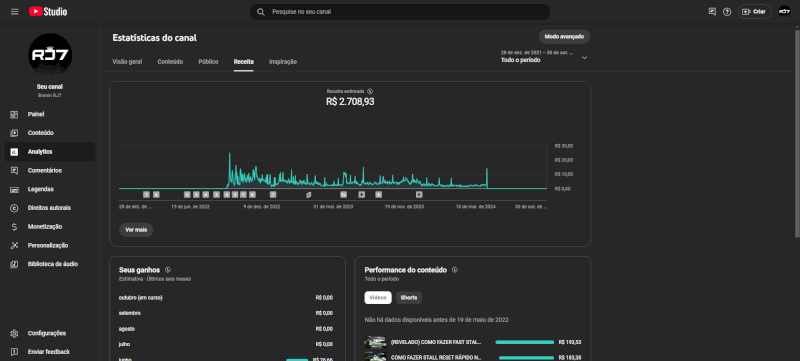Image resolution: width=800 pixels, height=361 pixels.
Task: Switch to the Inspiração tab
Action: [283, 62]
